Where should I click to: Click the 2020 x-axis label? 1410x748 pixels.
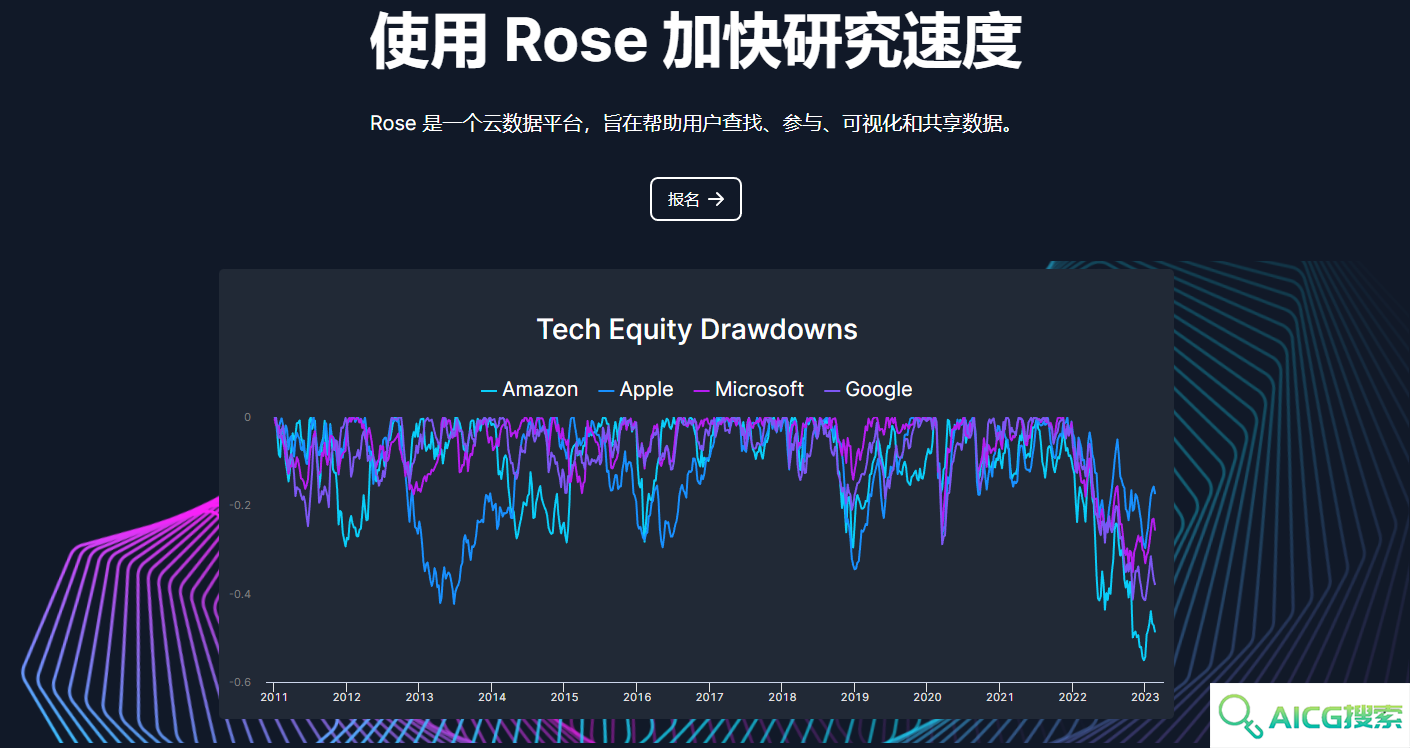[x=927, y=697]
